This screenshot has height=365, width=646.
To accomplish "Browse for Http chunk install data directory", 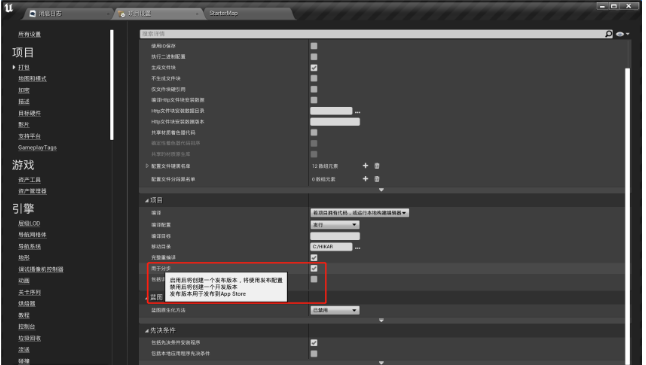I will click(358, 112).
